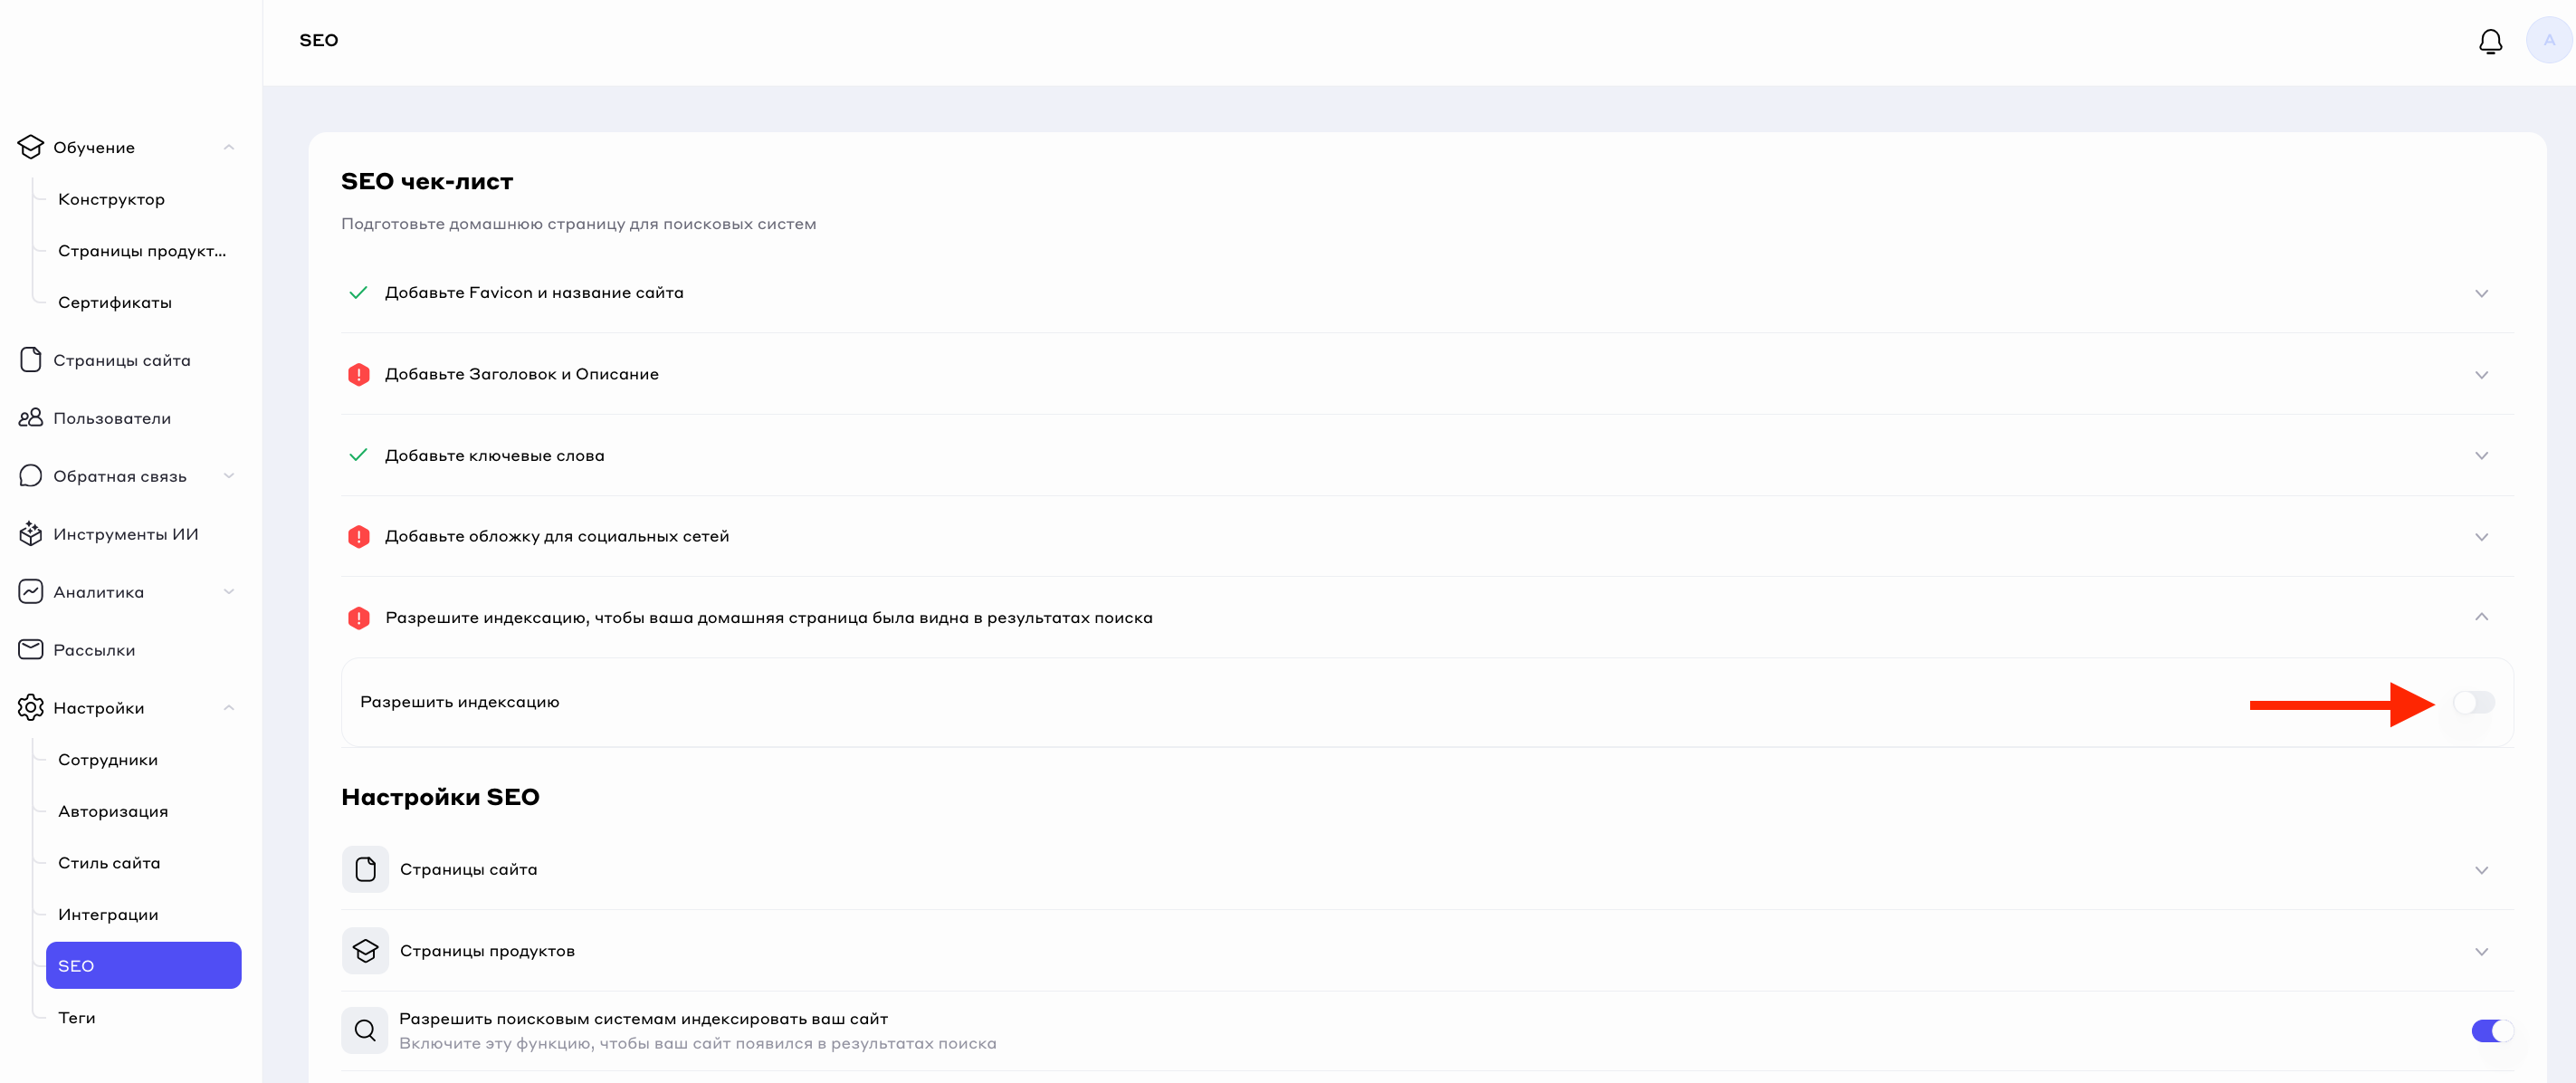Screen dimensions: 2576x1083
Task: Expand the Аналитика sidebar submenu
Action: [x=229, y=592]
